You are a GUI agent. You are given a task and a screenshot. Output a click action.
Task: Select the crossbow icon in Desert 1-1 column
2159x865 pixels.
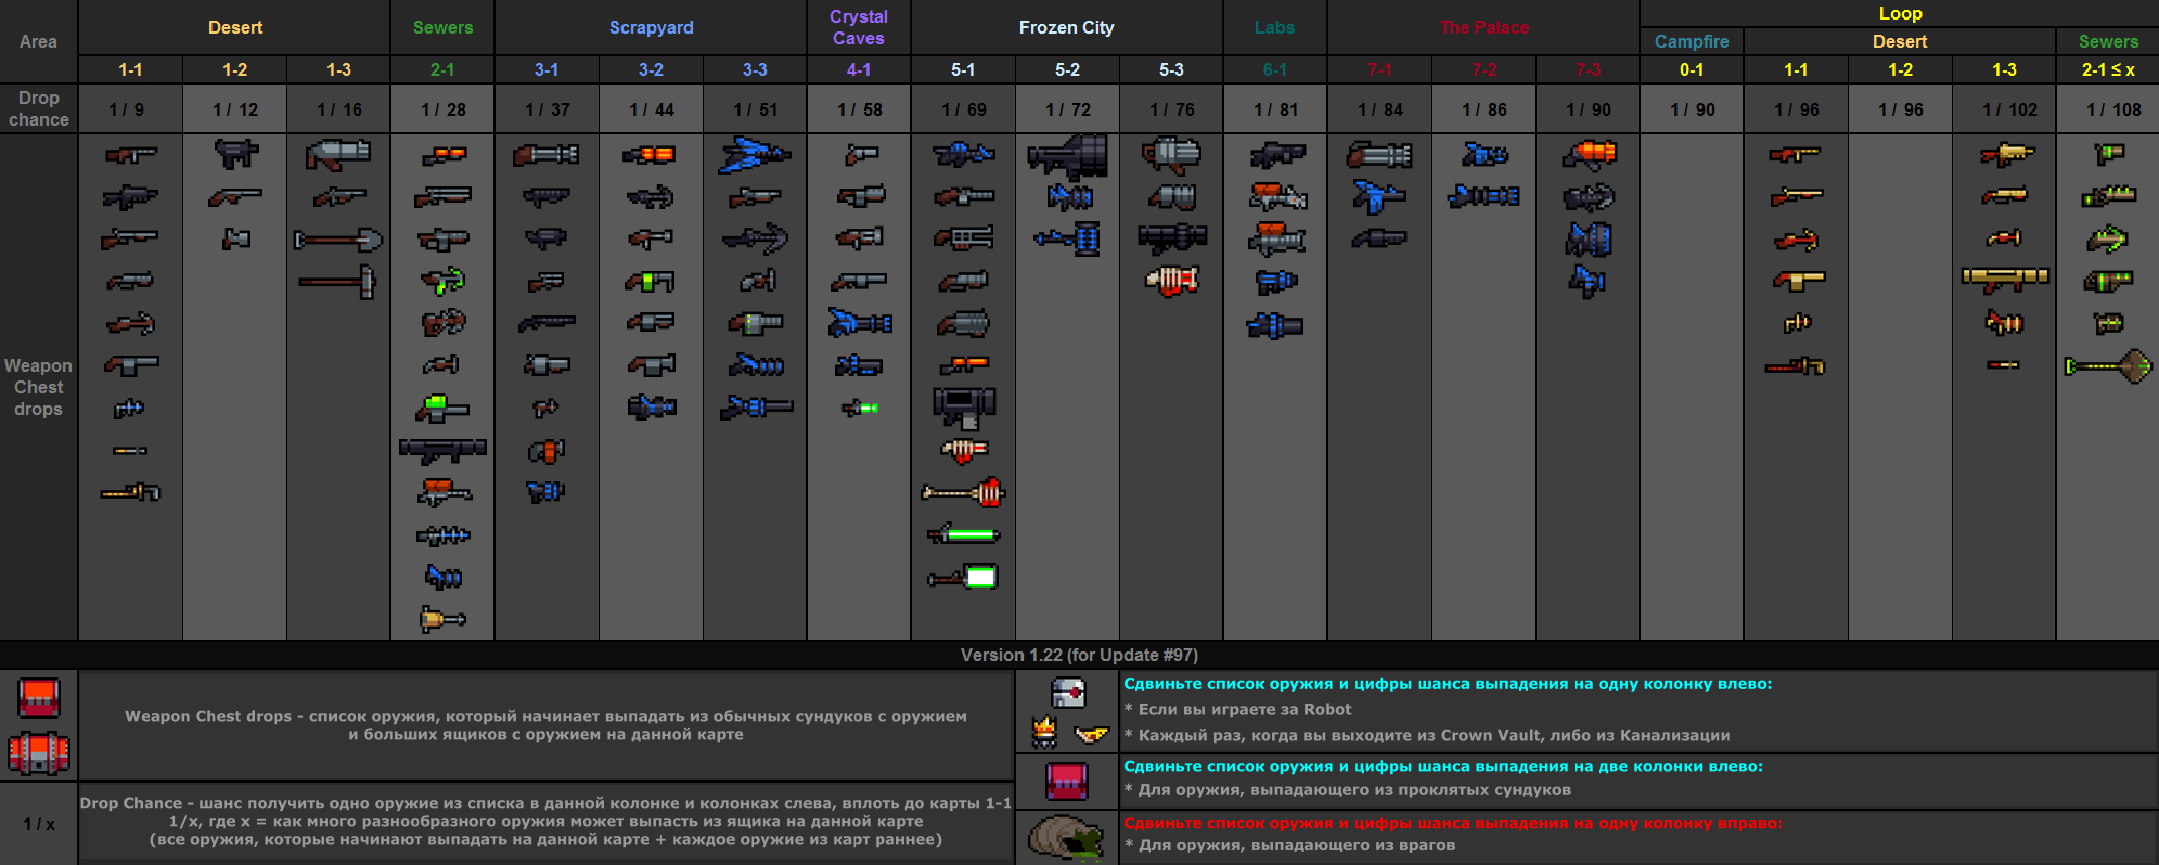[x=130, y=324]
